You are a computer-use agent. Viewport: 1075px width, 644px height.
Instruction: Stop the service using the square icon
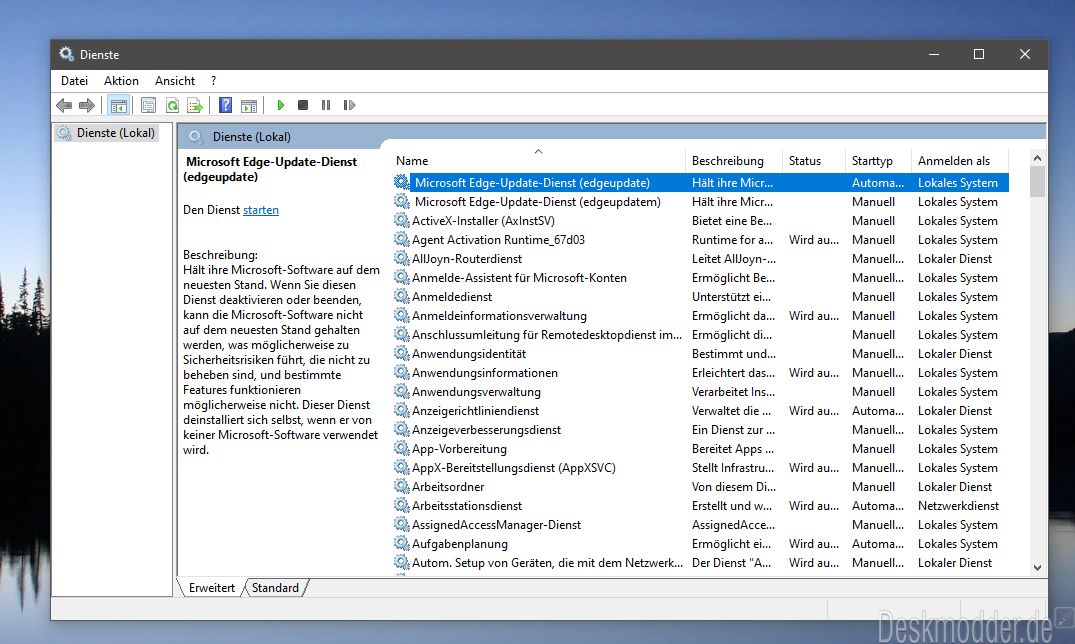coord(303,106)
